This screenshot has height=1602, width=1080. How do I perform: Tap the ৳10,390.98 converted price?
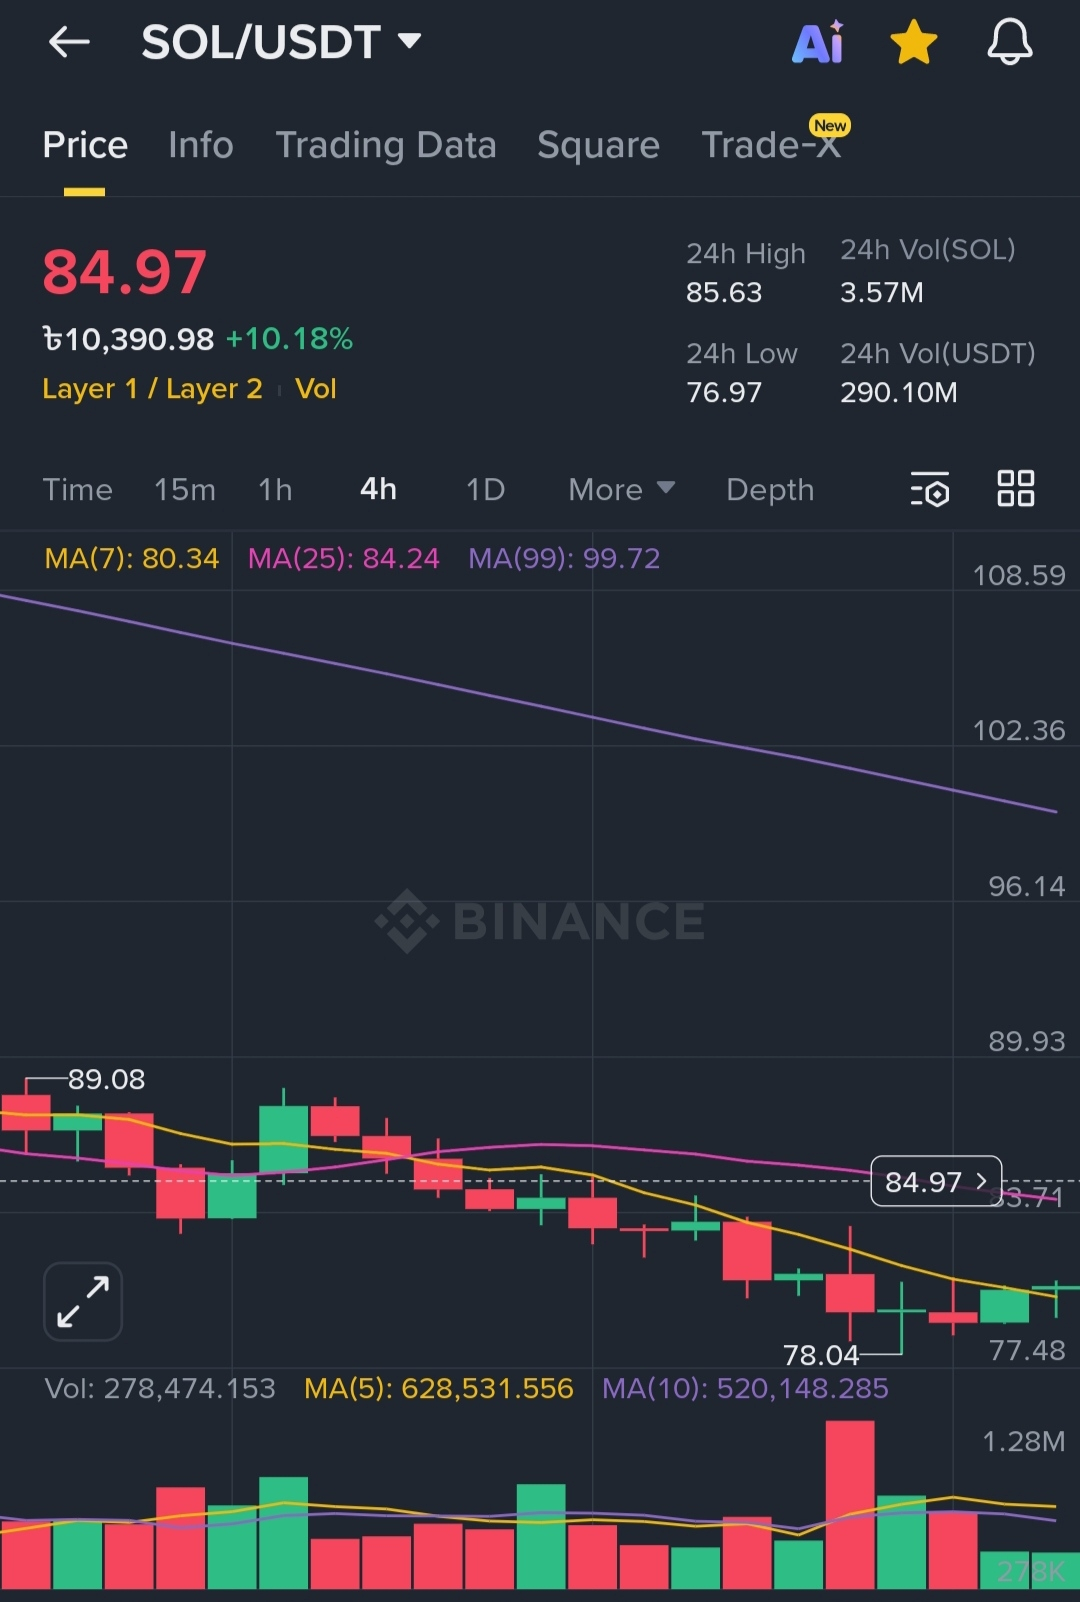128,339
